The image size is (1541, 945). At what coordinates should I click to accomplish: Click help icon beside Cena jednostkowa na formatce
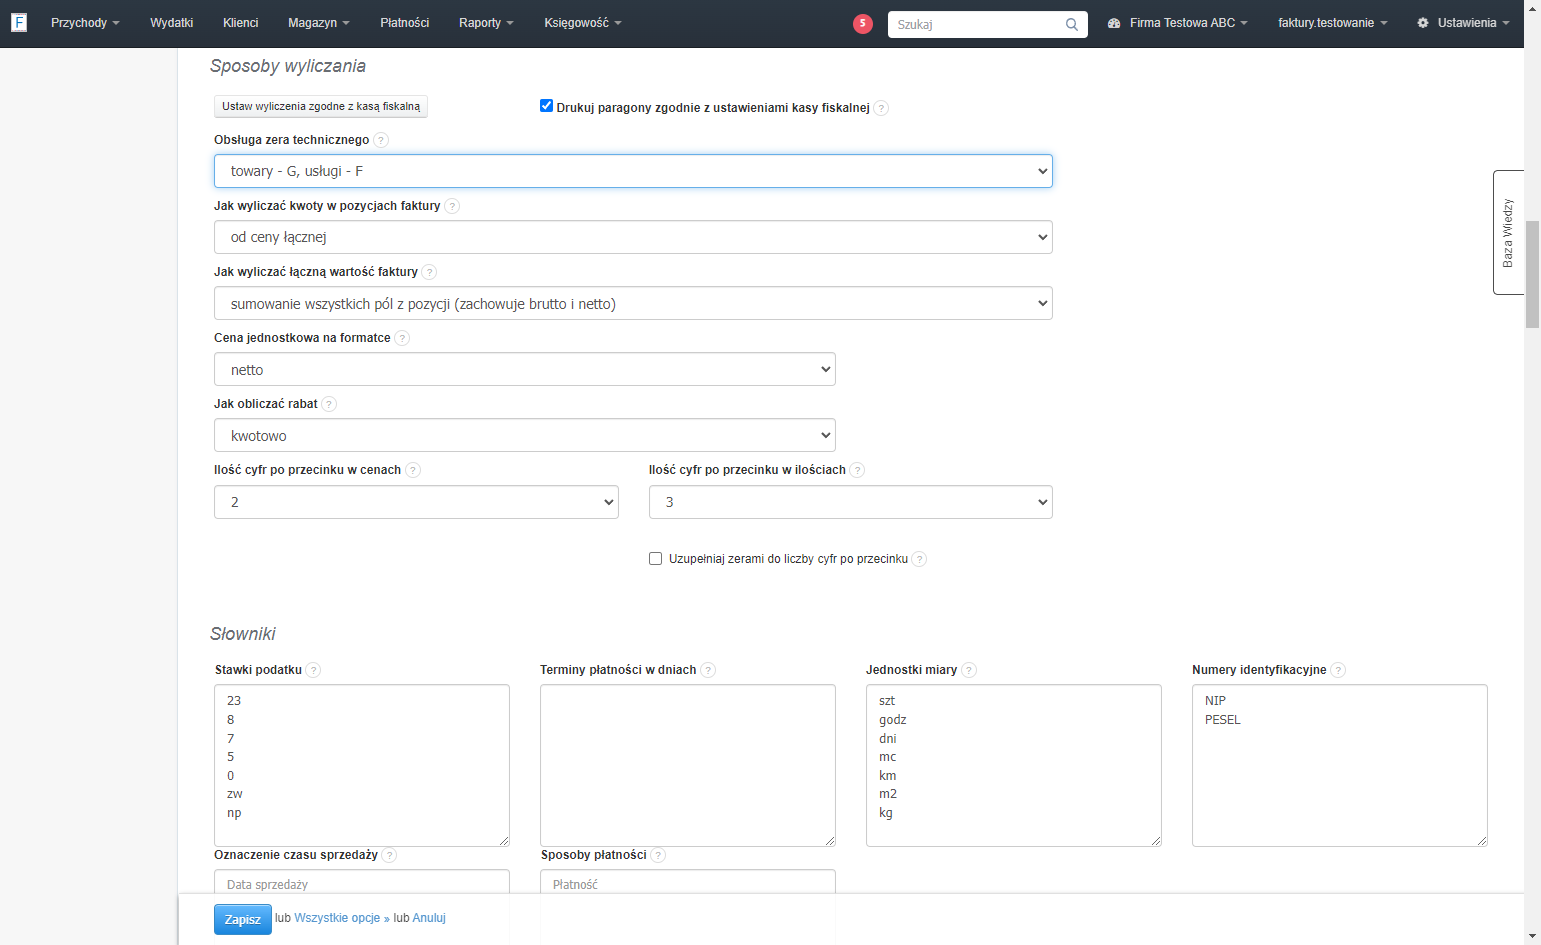pos(402,338)
